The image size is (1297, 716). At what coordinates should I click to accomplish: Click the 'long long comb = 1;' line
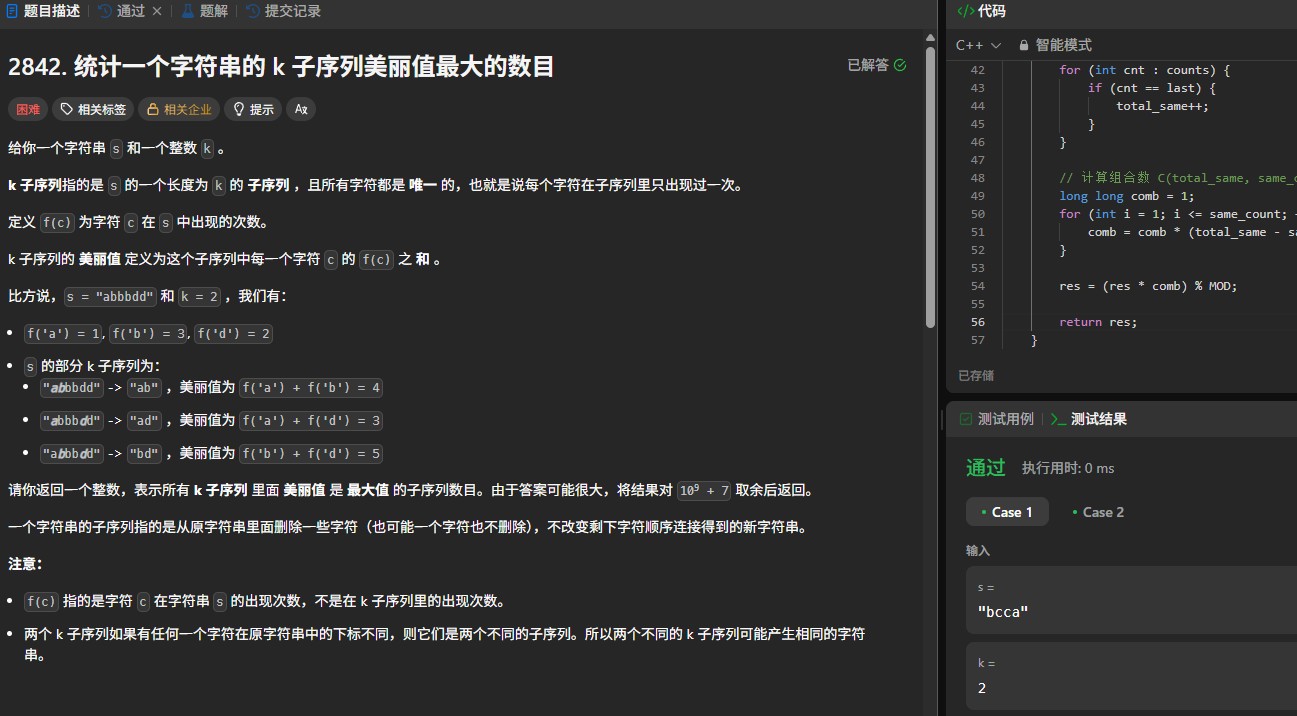(x=1126, y=196)
